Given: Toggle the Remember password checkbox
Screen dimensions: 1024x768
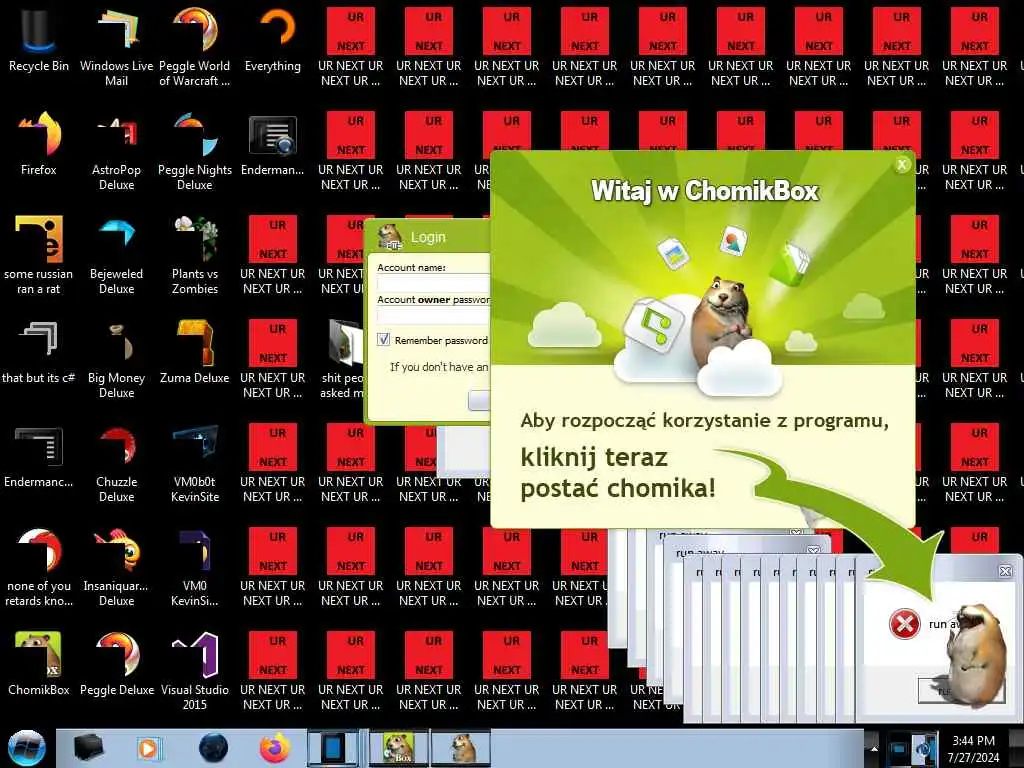Looking at the screenshot, I should (x=383, y=340).
